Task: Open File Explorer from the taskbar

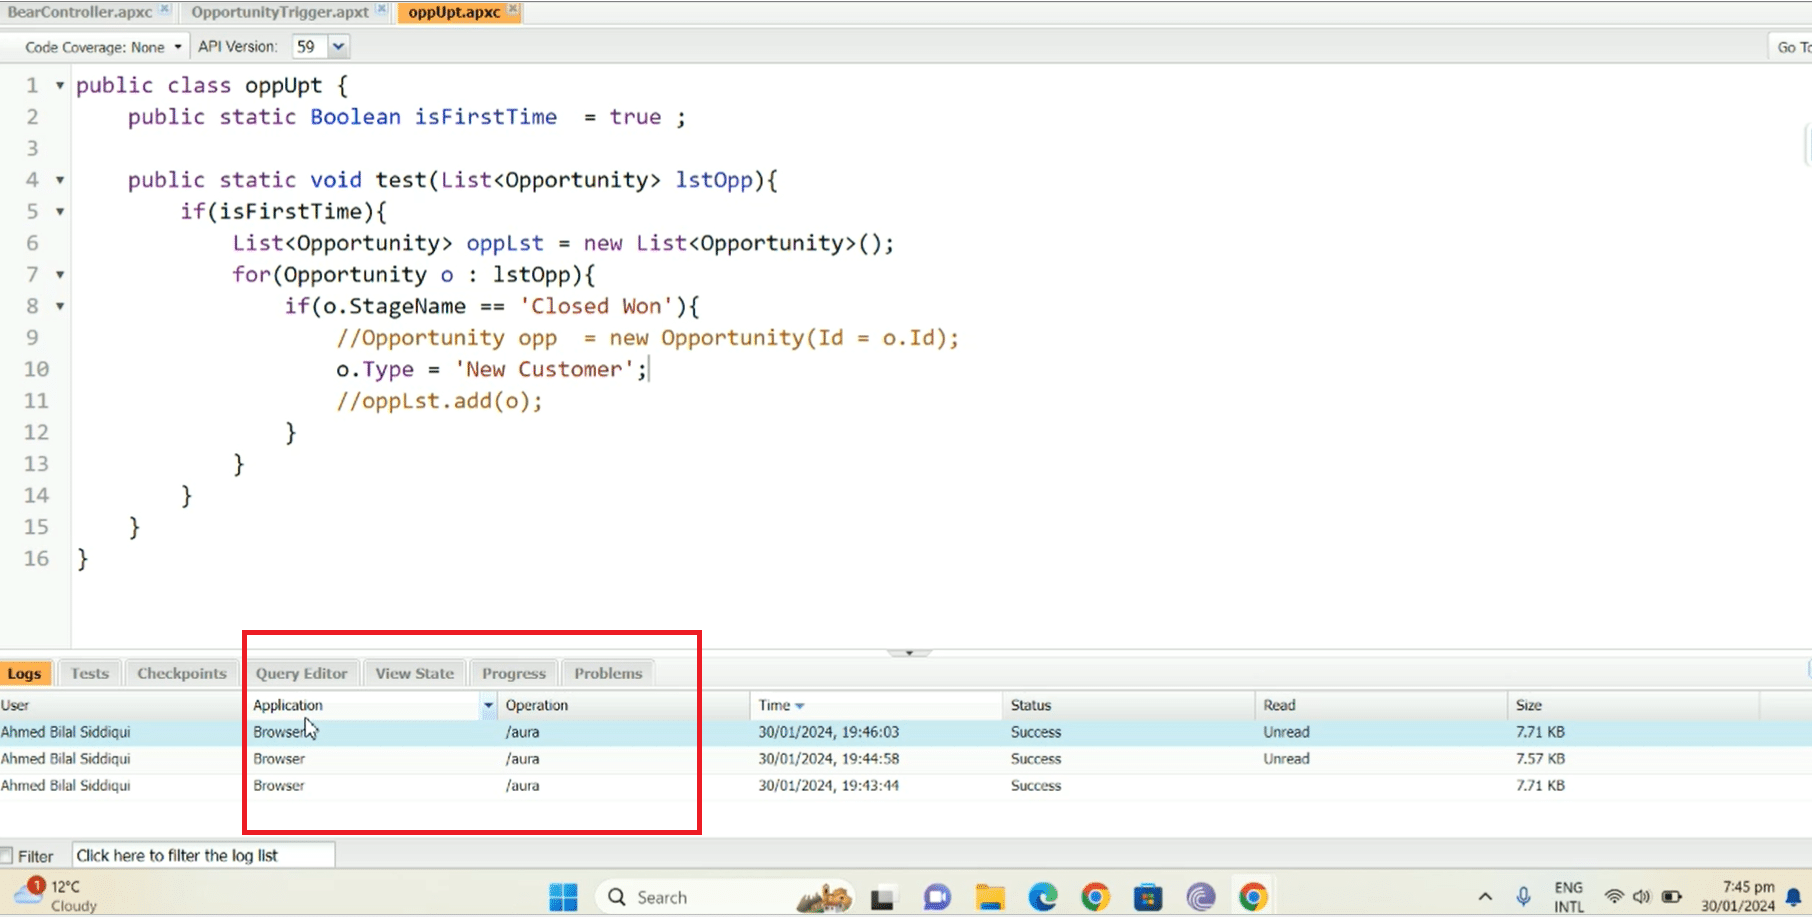Action: (990, 897)
